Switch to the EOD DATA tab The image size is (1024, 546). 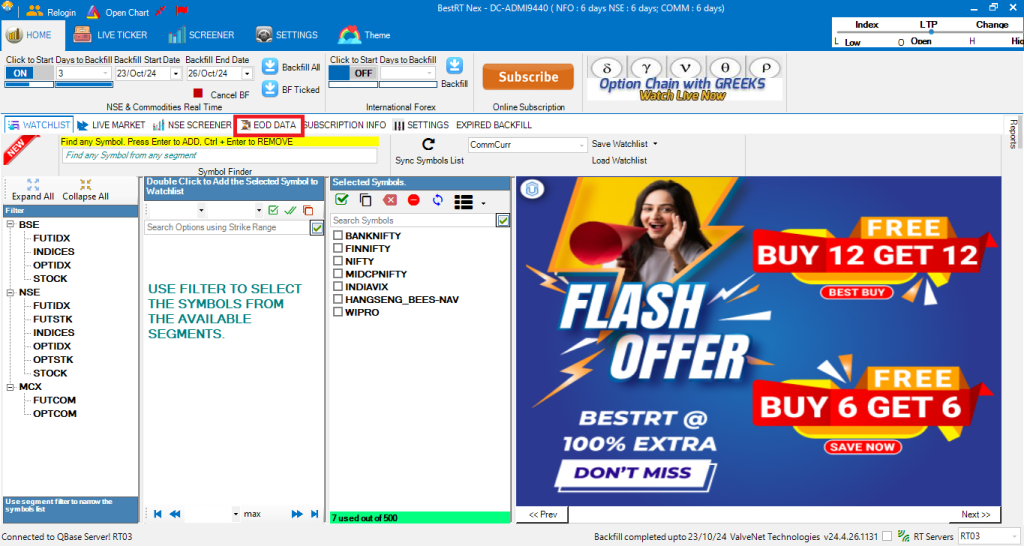pos(268,125)
